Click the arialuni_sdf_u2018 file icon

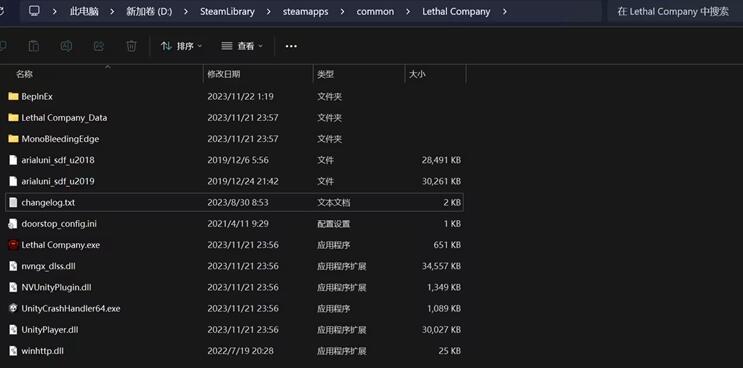pos(13,160)
